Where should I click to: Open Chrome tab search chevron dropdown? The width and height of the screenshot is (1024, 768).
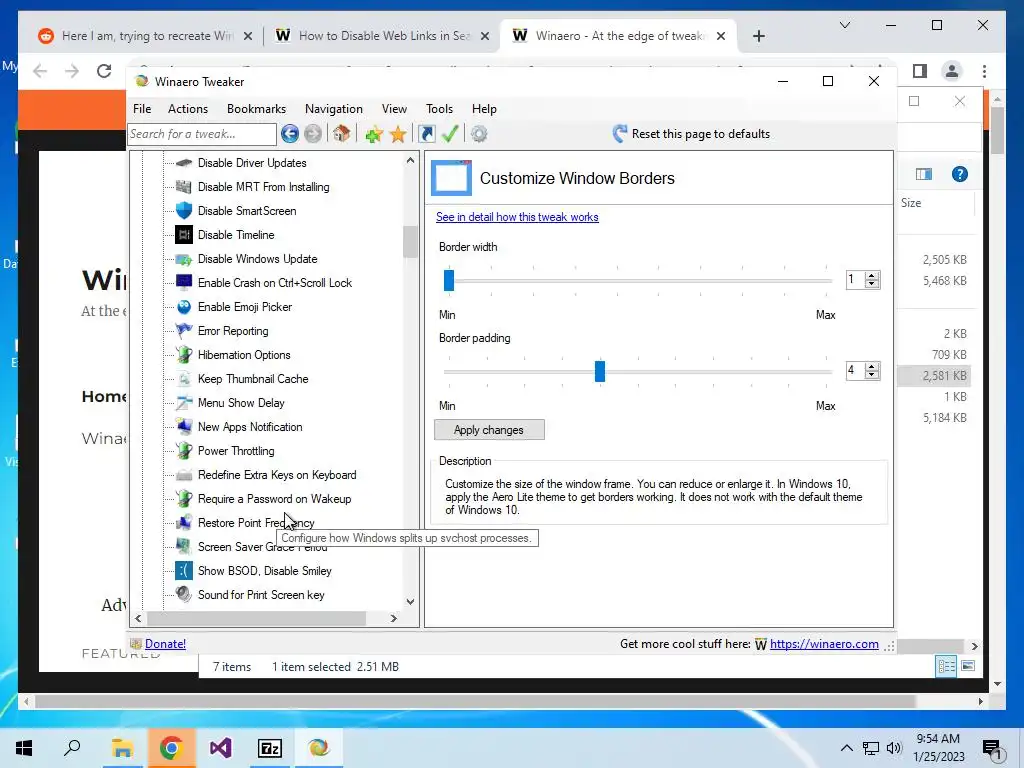(844, 25)
